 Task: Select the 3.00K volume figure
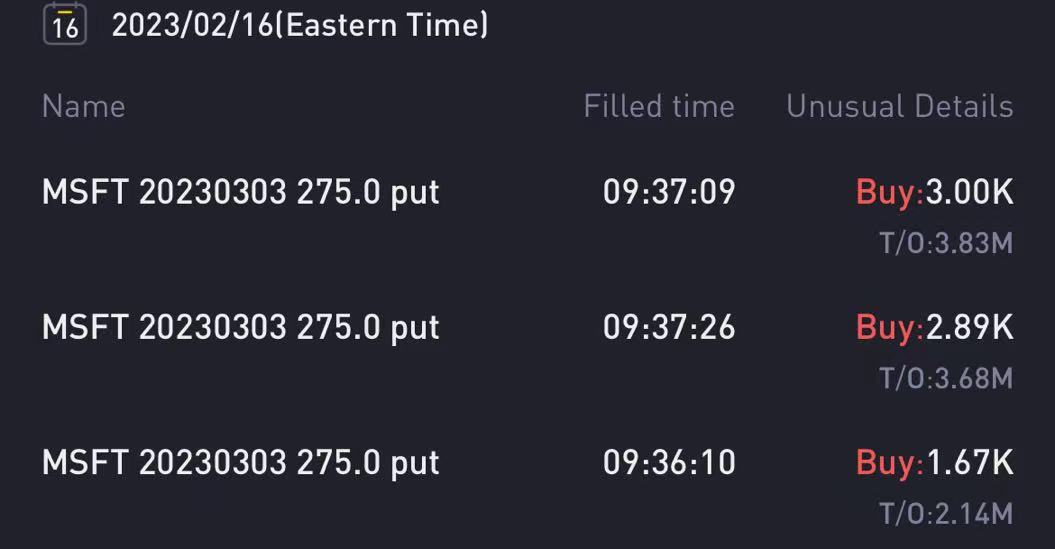tap(969, 192)
